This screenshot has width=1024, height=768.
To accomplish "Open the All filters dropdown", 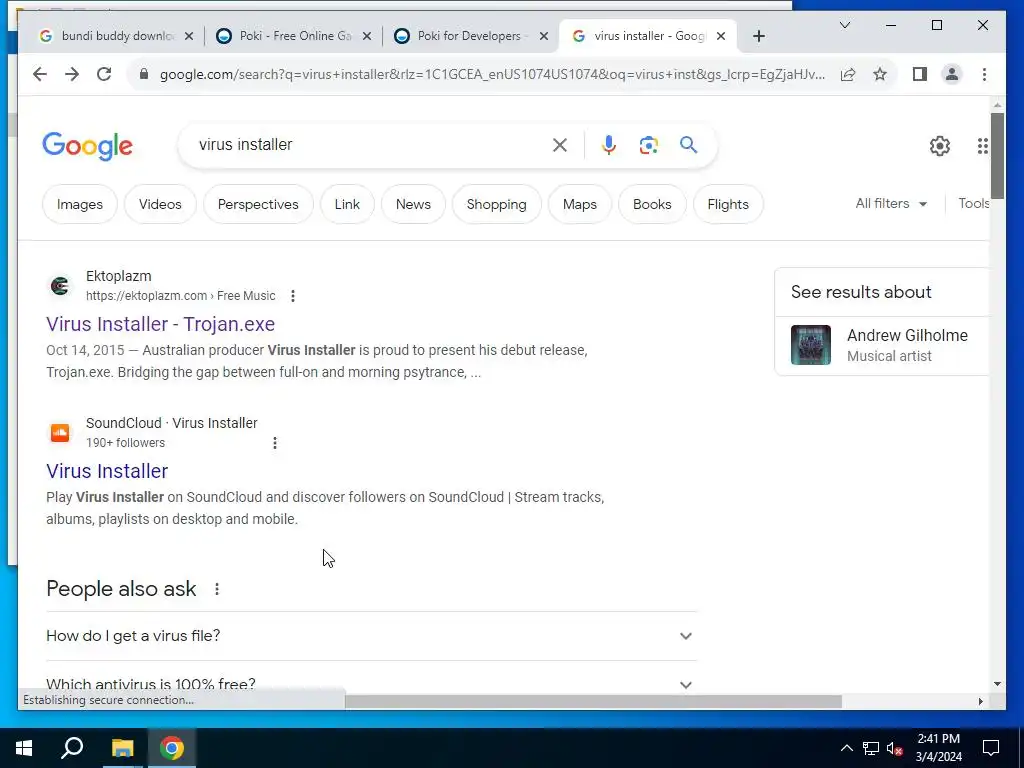I will point(891,204).
